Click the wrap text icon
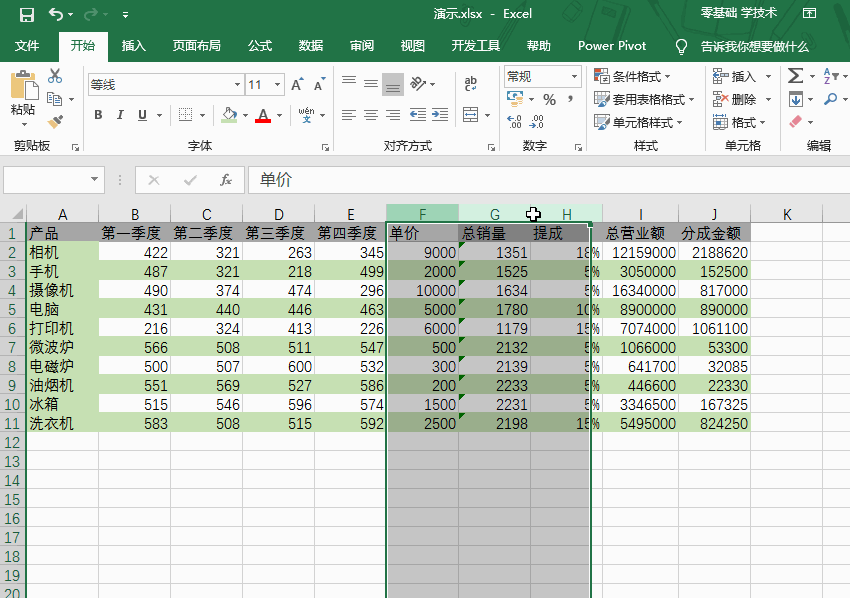The height and width of the screenshot is (598, 850). pos(471,84)
